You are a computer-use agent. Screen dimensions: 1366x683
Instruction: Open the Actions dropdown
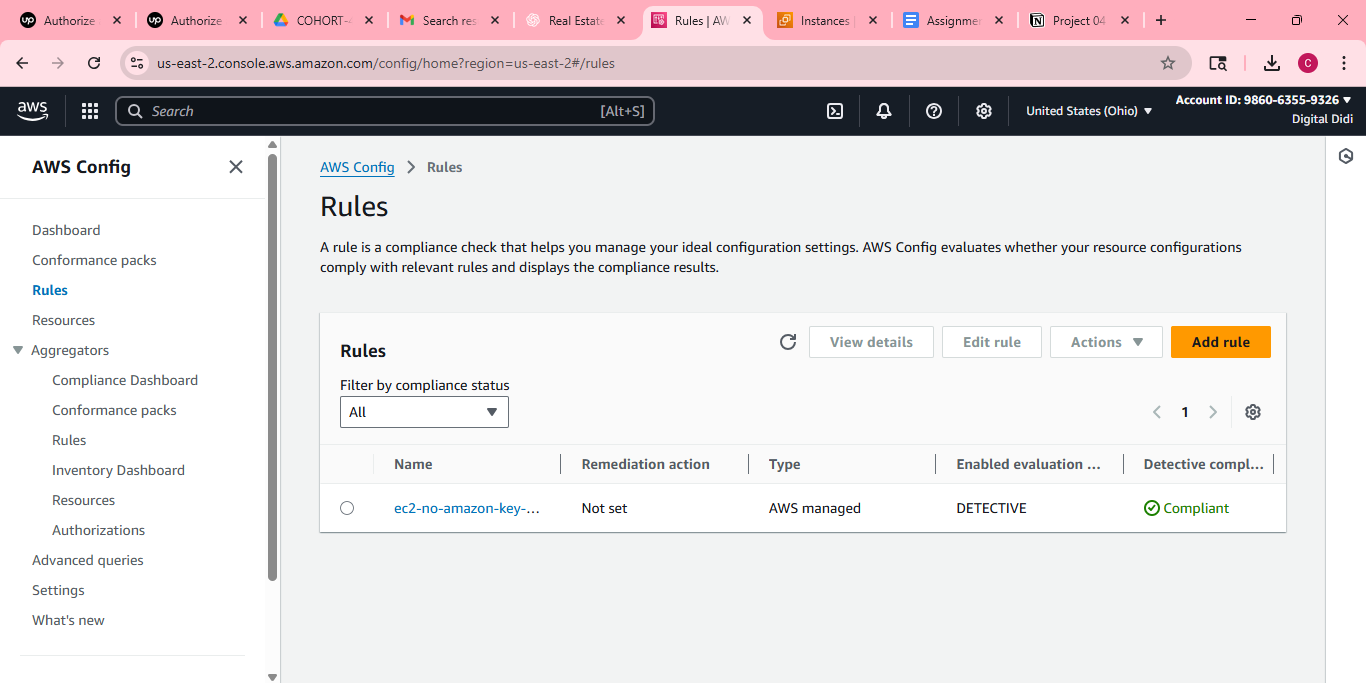(1106, 342)
